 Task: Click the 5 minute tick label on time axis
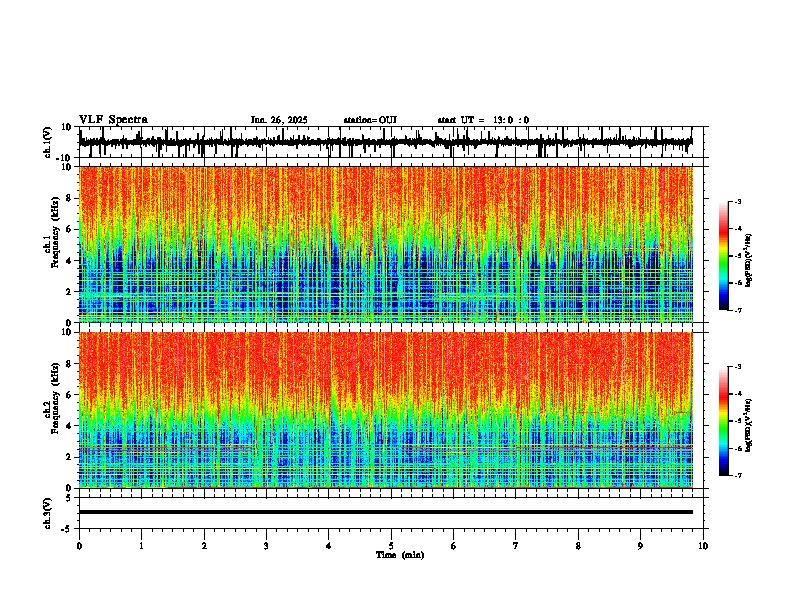point(391,546)
